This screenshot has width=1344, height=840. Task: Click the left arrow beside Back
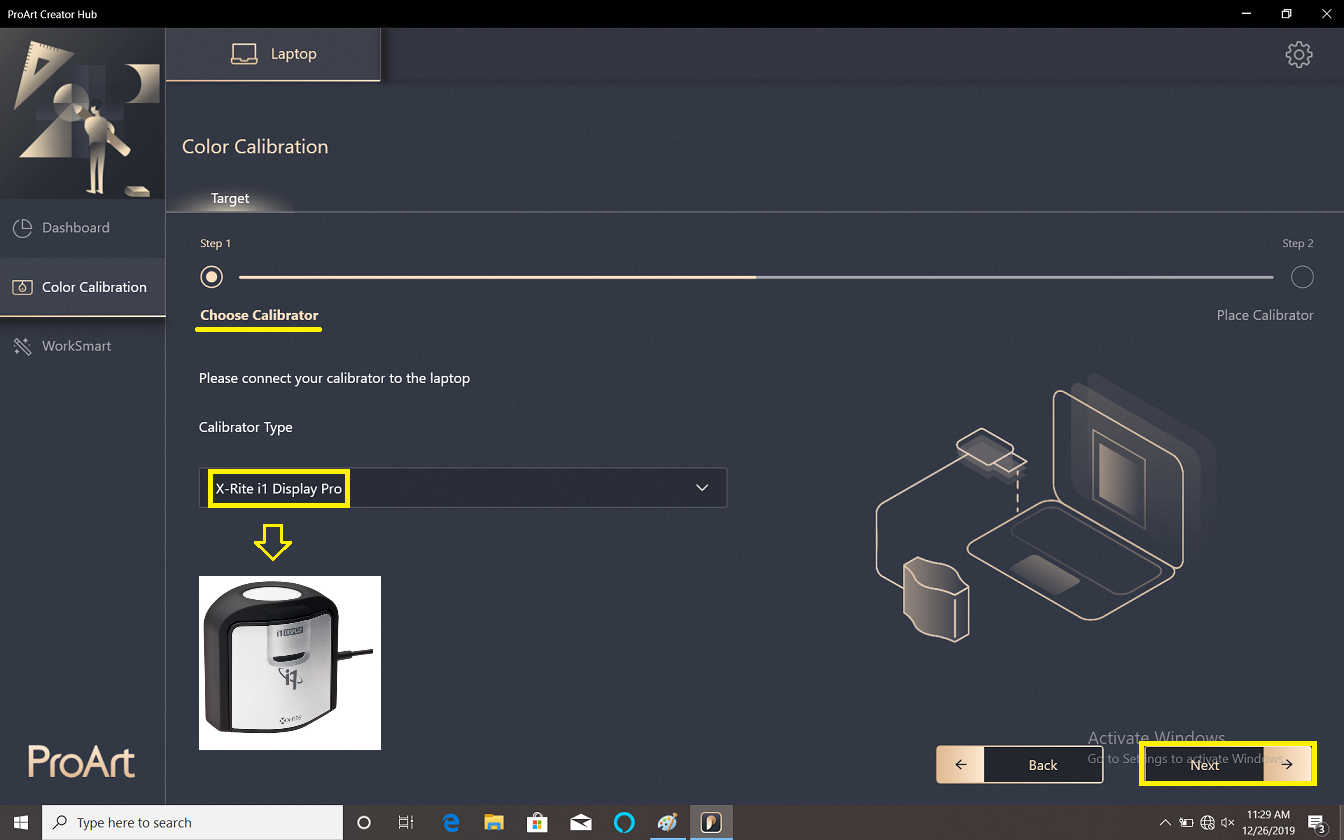[961, 765]
